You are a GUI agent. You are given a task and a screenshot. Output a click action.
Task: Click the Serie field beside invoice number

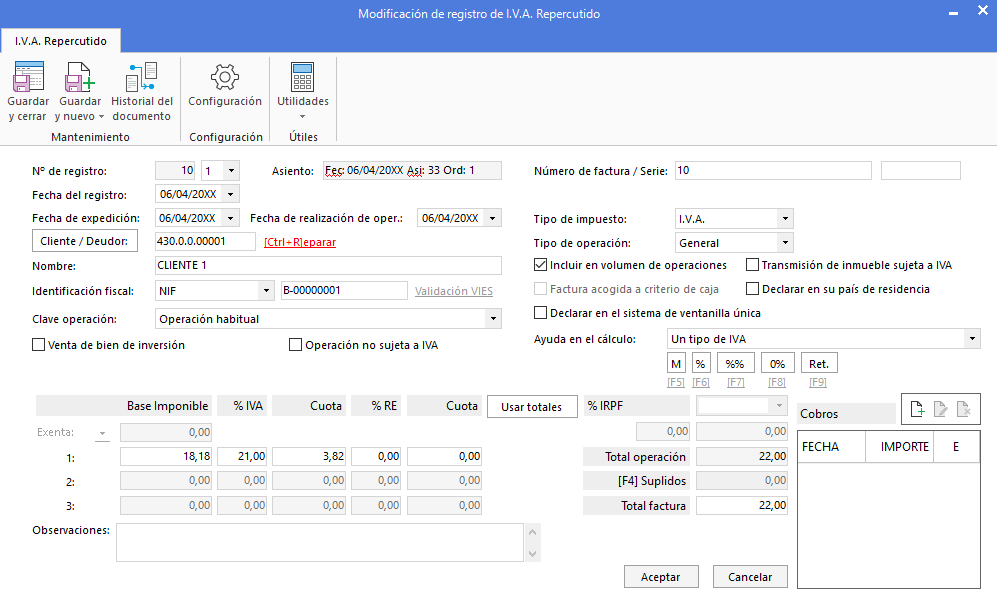[921, 170]
